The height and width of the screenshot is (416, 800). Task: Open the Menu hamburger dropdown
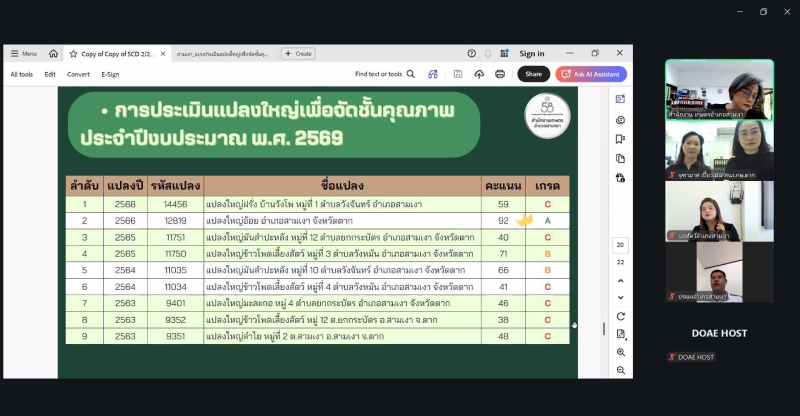(x=23, y=53)
